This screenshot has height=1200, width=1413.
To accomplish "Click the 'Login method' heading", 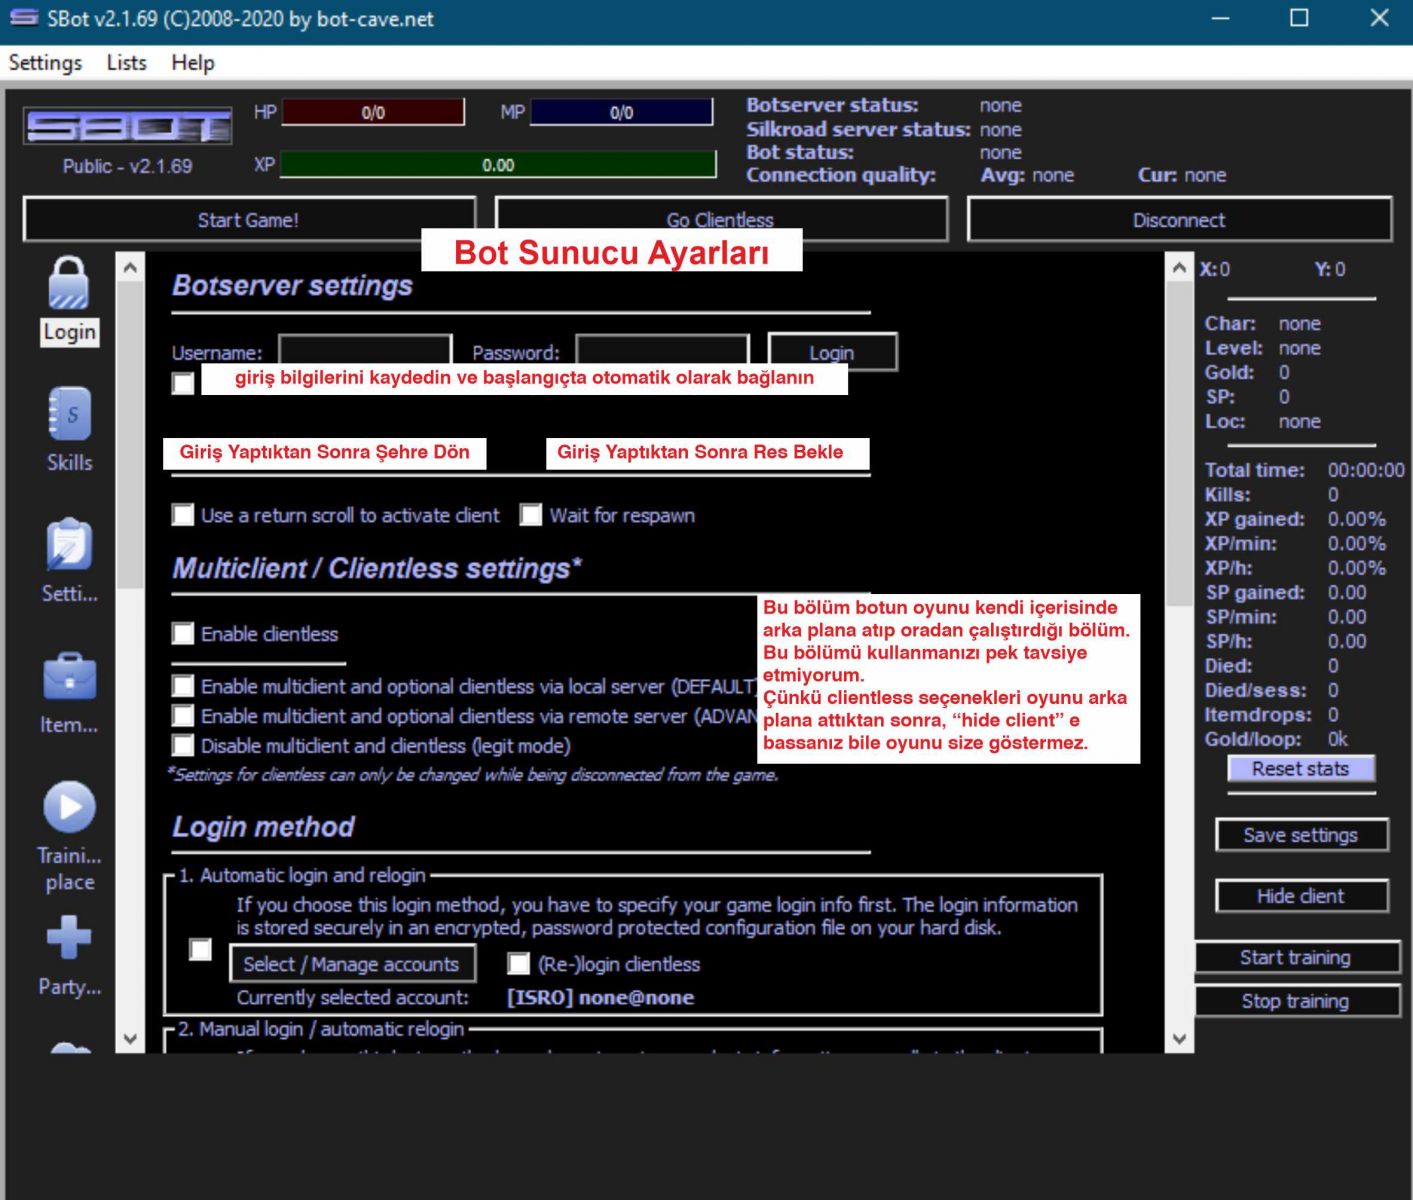I will pyautogui.click(x=263, y=827).
